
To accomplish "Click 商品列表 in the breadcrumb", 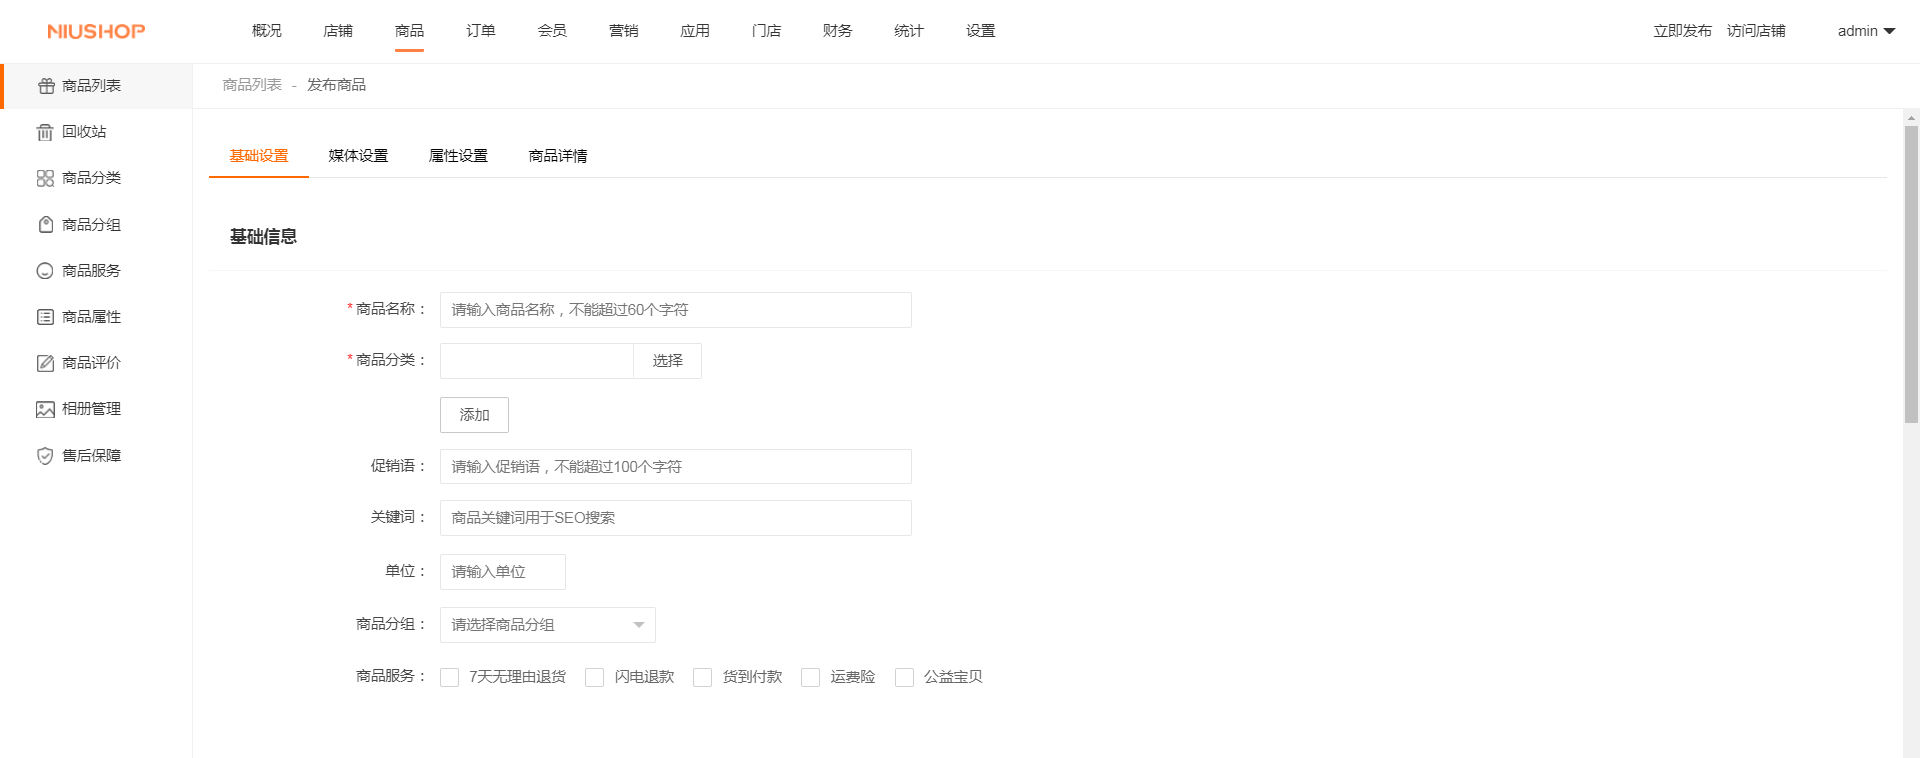I will [x=252, y=85].
